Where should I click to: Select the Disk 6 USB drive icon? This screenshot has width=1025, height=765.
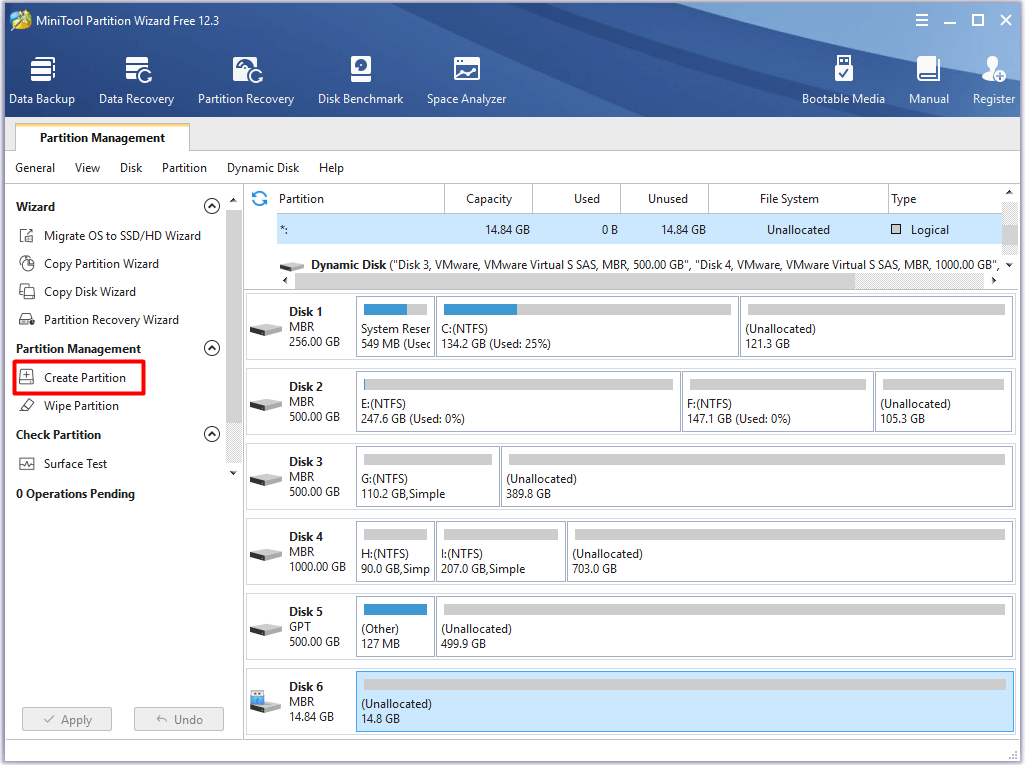[x=266, y=702]
